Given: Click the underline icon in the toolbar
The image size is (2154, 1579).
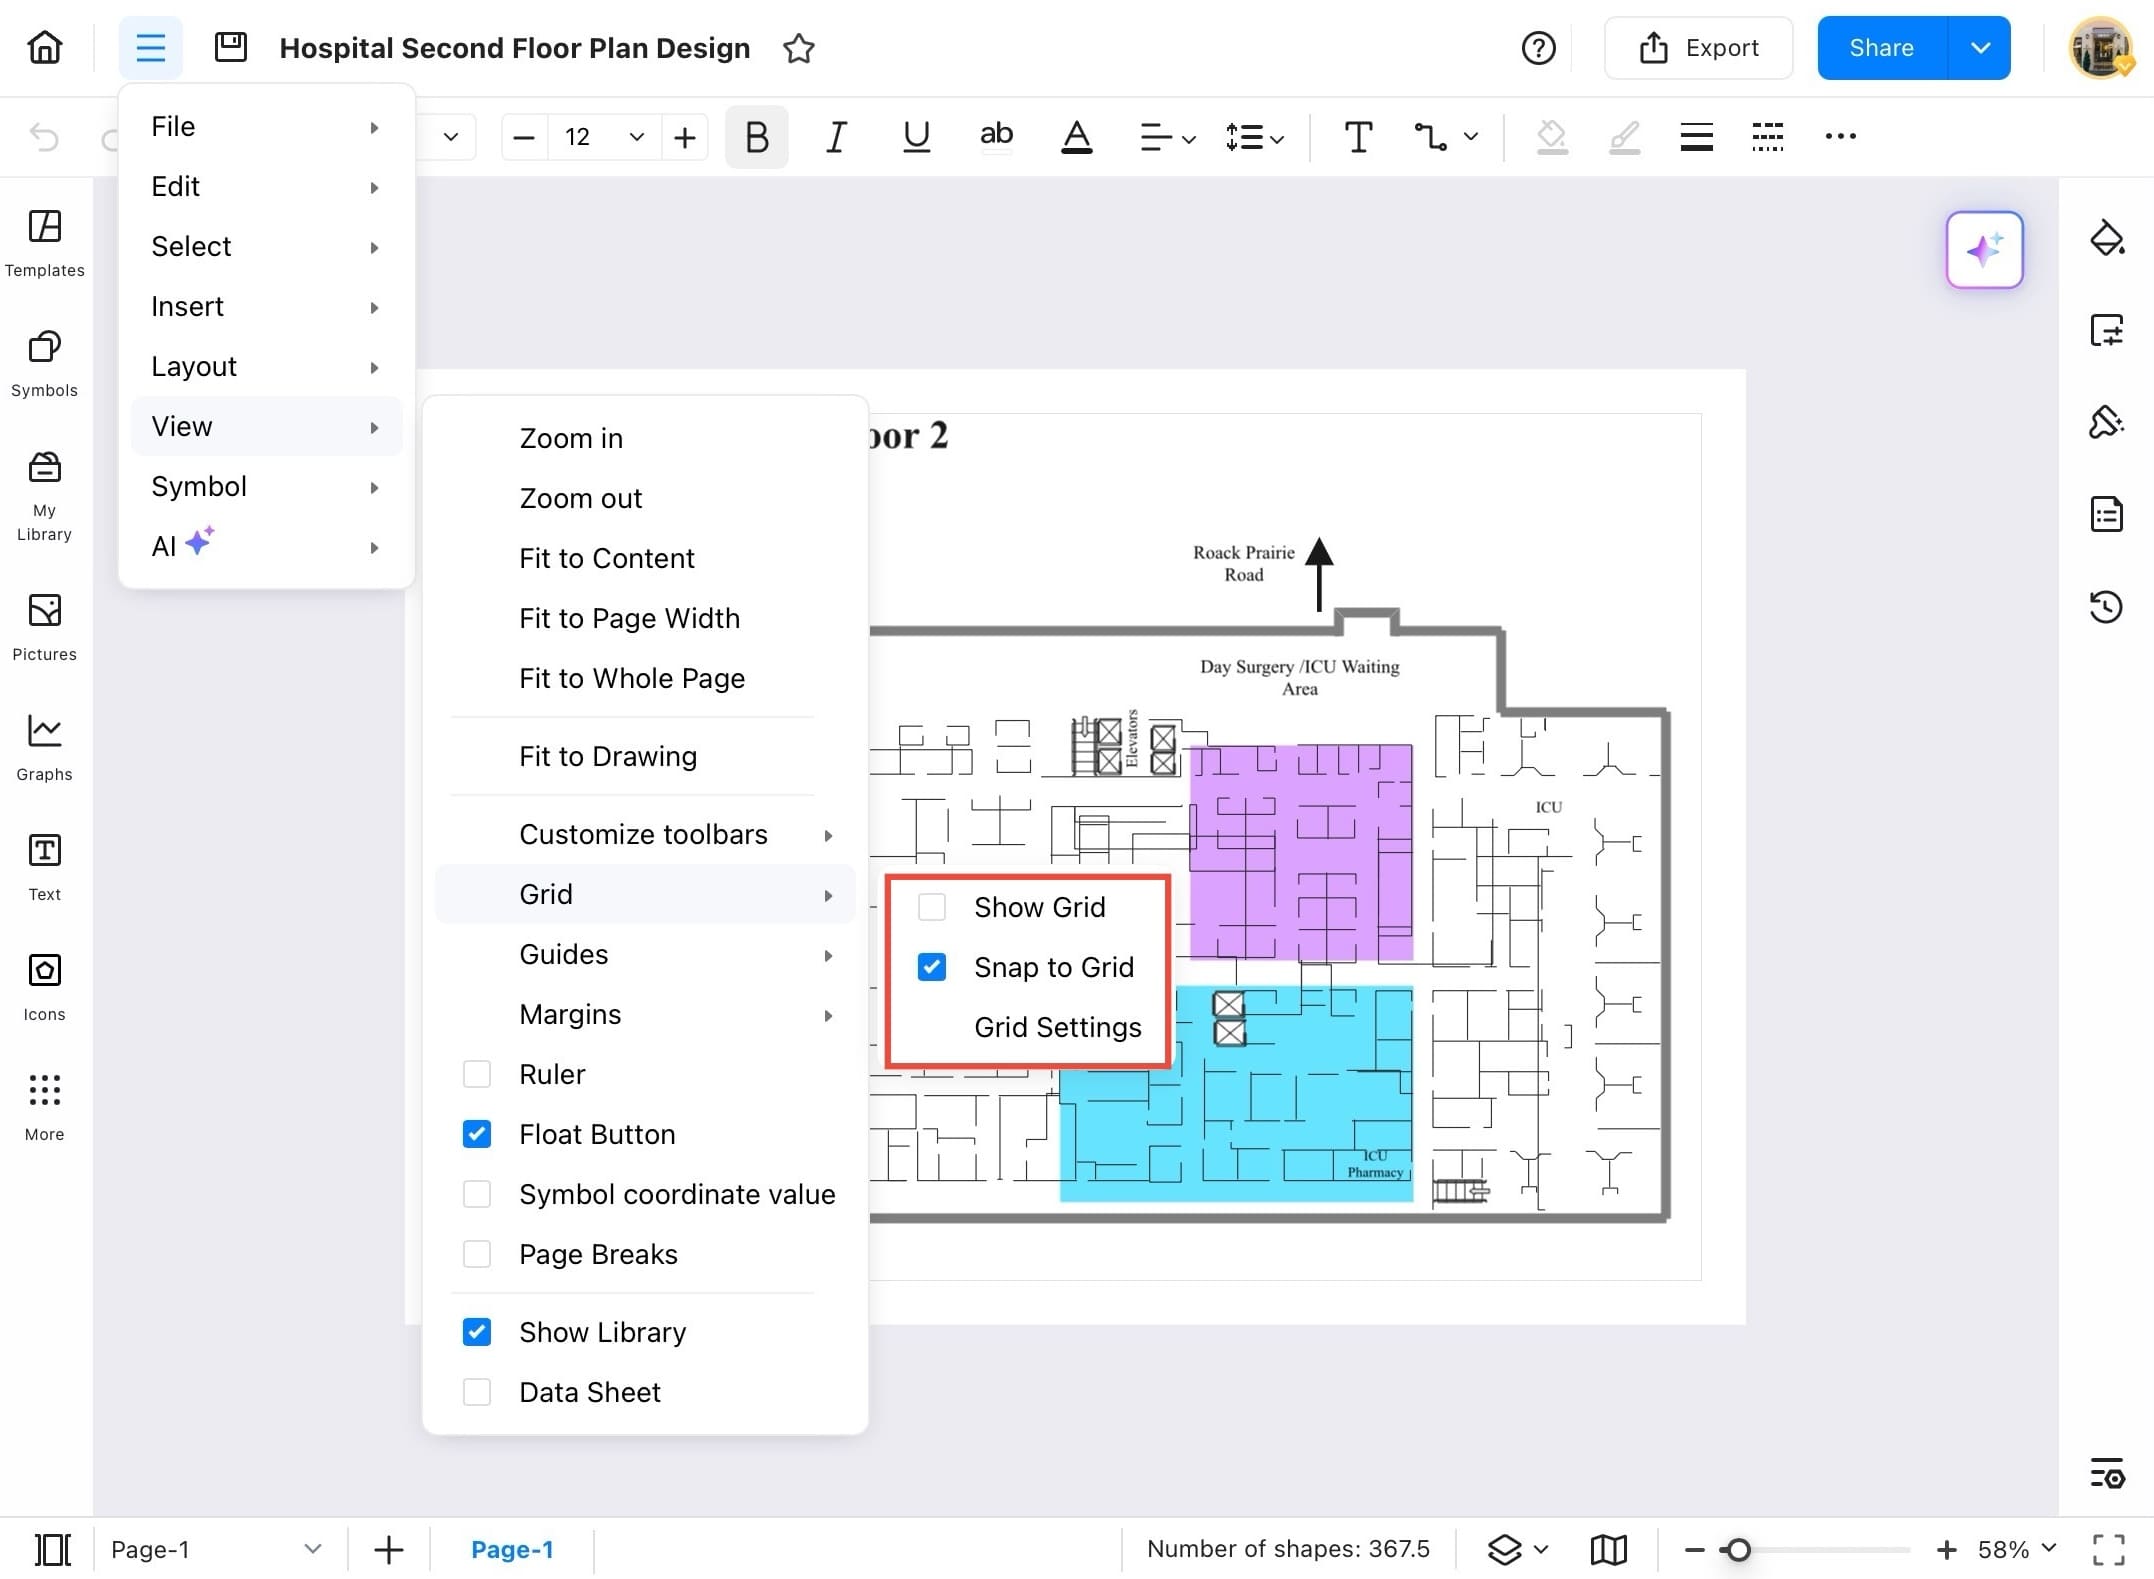Looking at the screenshot, I should [916, 137].
